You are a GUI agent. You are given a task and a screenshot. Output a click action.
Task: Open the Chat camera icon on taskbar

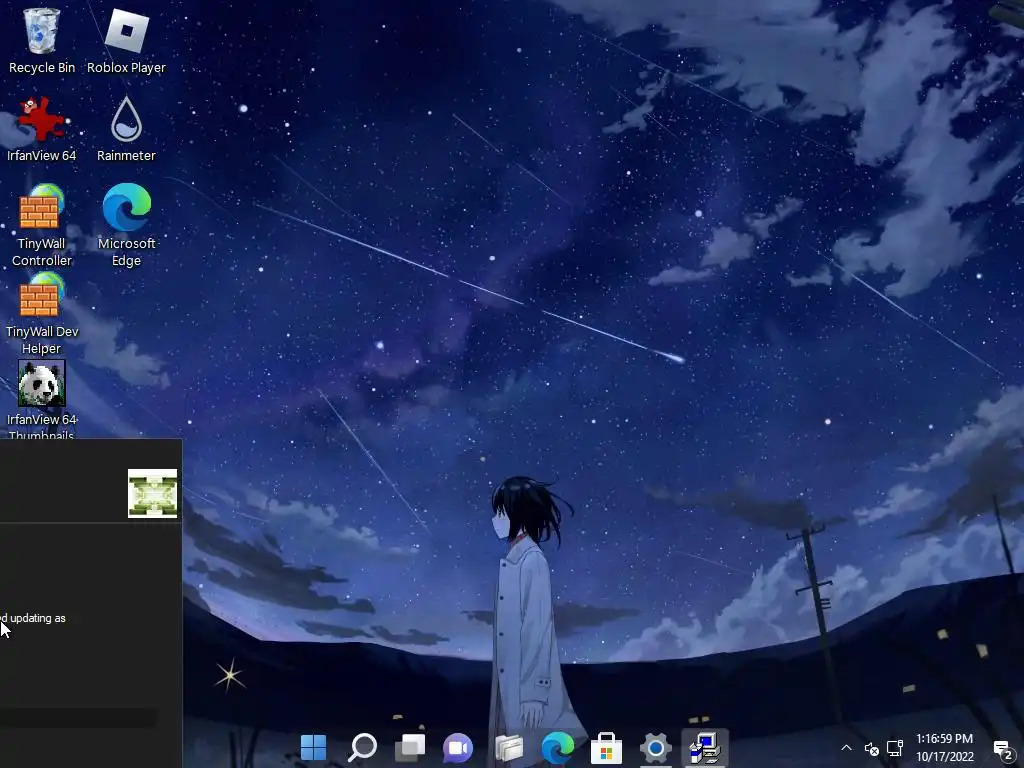458,748
